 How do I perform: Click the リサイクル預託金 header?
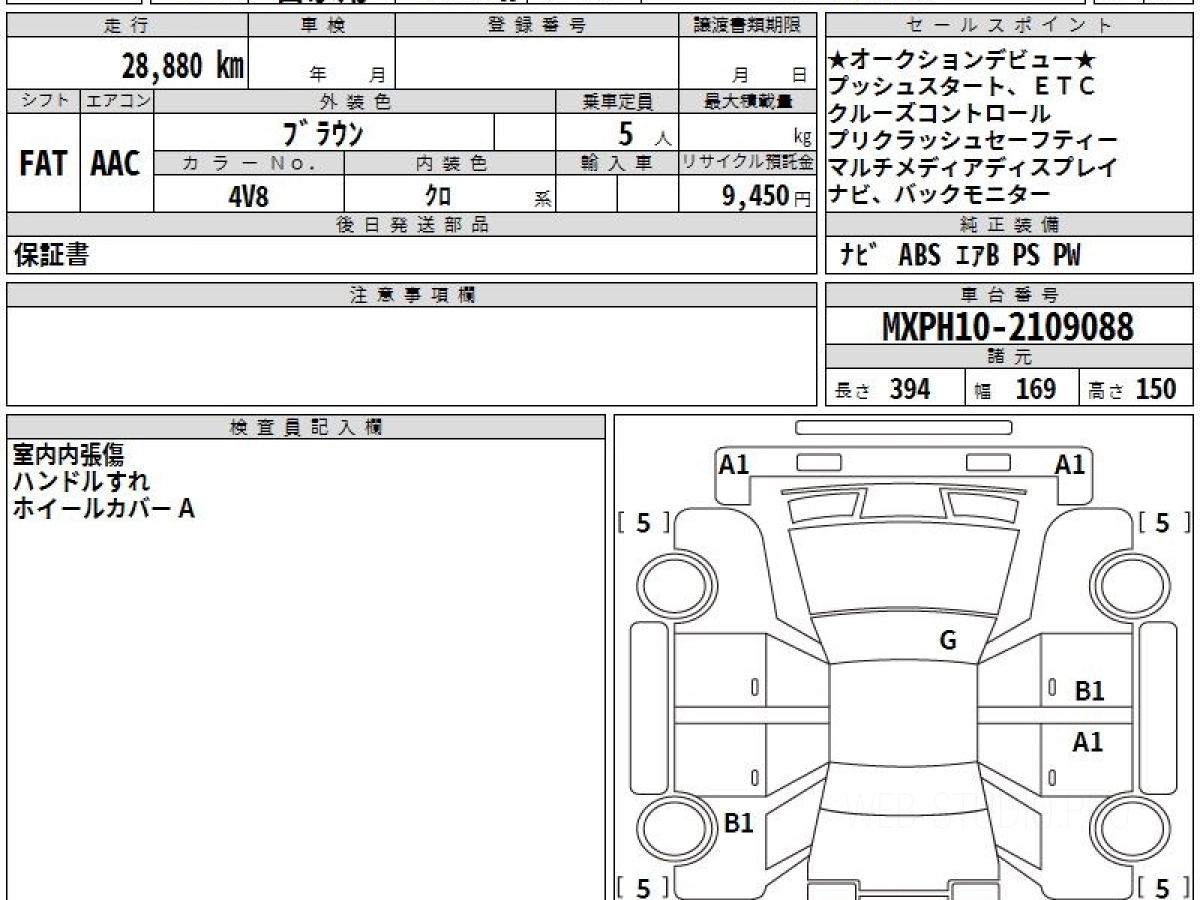tap(747, 163)
